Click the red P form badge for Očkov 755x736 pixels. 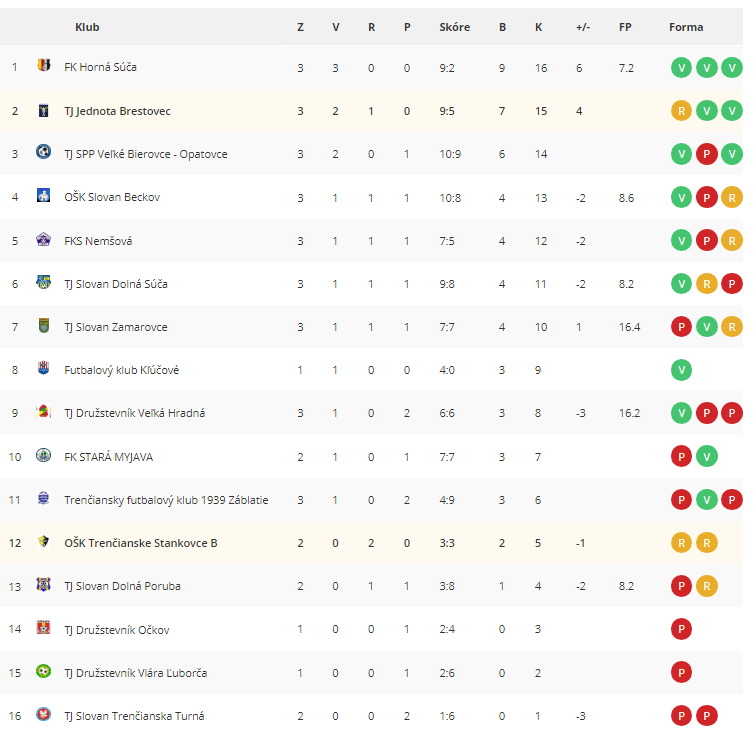(x=681, y=629)
